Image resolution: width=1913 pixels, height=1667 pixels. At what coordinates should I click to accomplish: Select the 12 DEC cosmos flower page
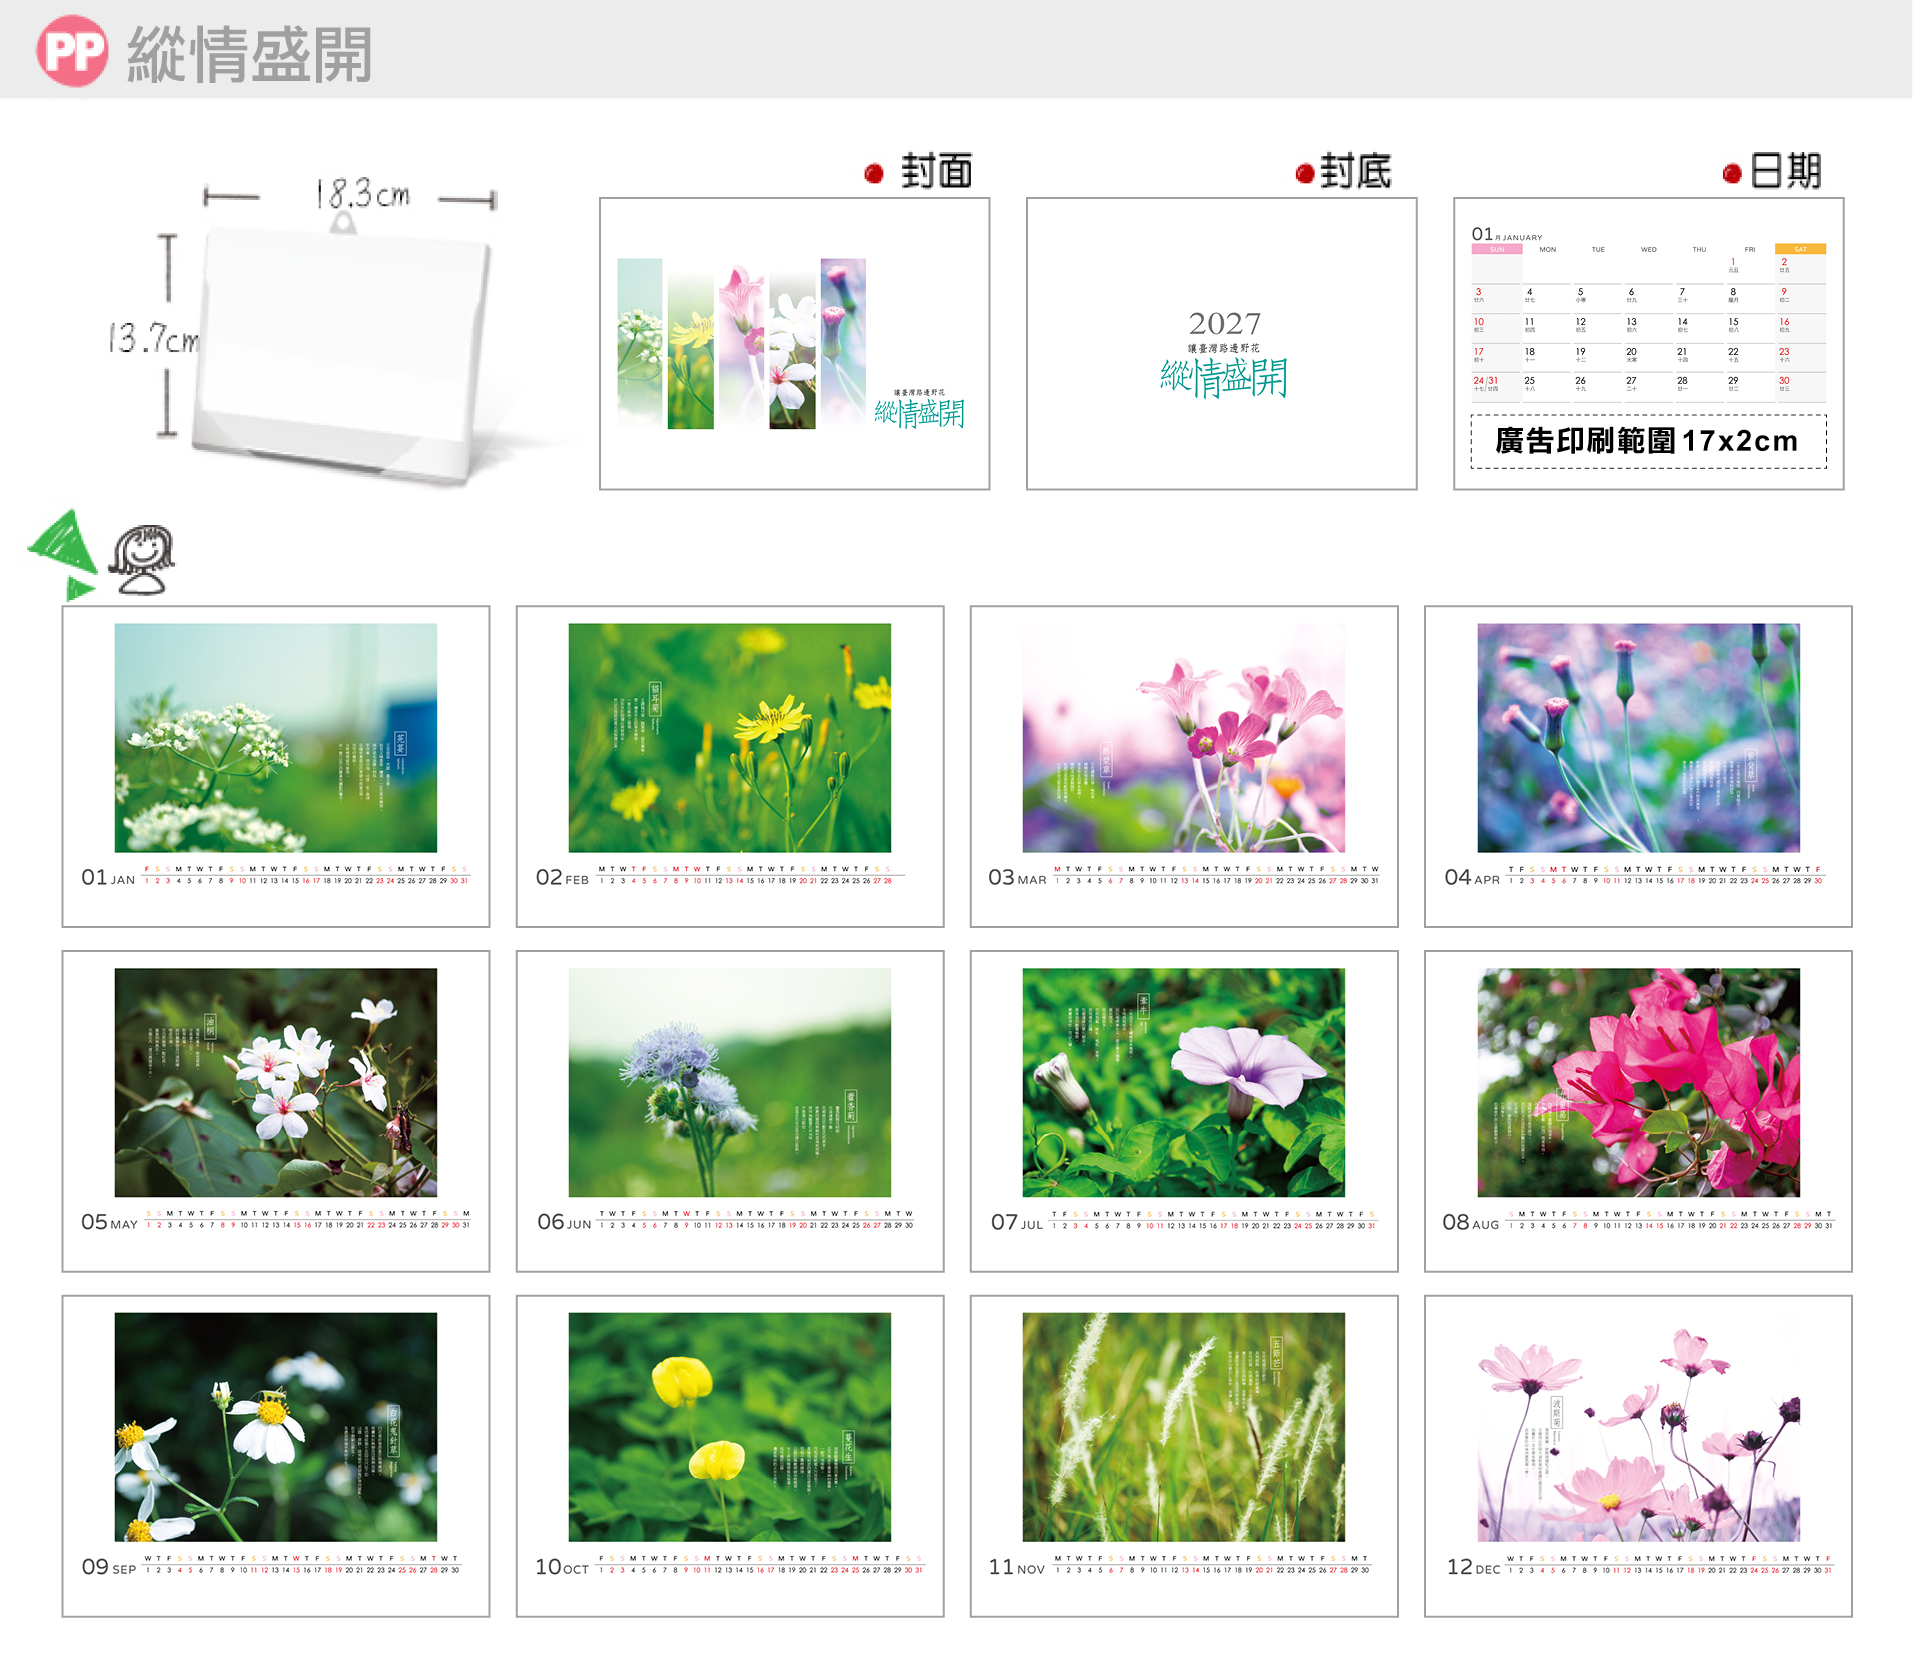pos(1639,1456)
